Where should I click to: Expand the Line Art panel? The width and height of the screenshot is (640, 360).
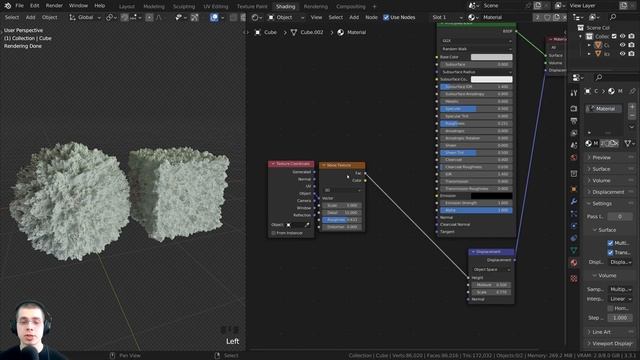(610, 332)
